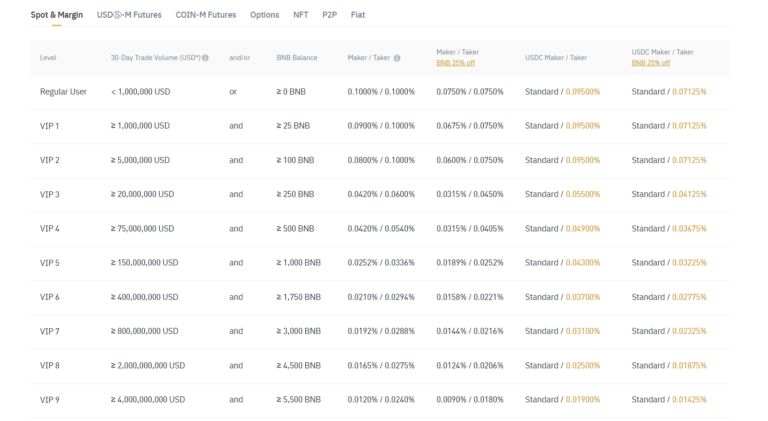Switch to Spot & Margin tab
This screenshot has width=768, height=421.
pyautogui.click(x=57, y=15)
